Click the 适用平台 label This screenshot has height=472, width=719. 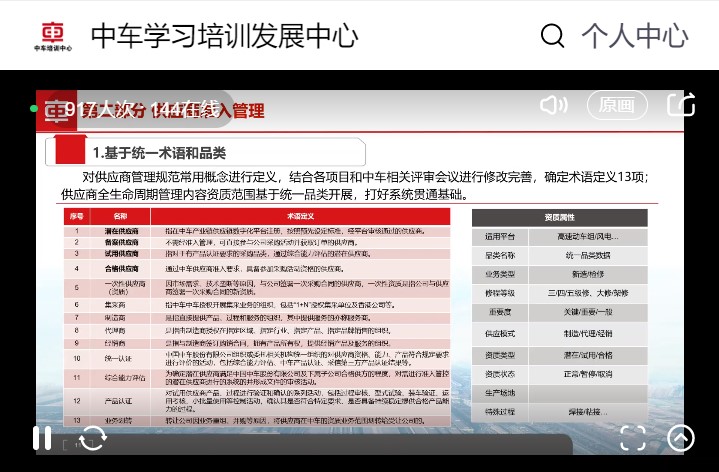pos(500,237)
